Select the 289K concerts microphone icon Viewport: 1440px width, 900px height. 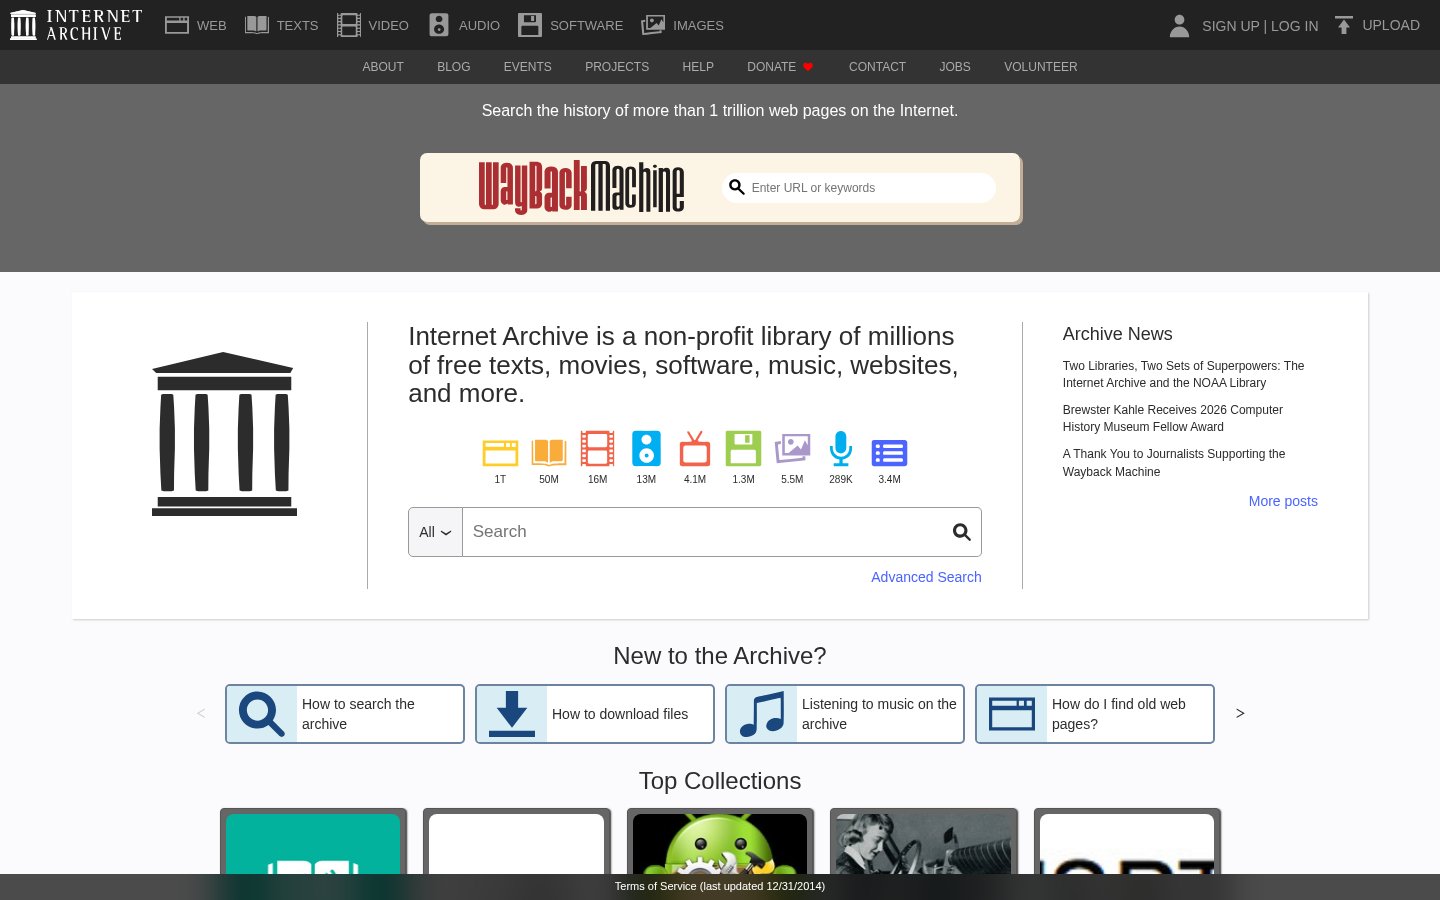[x=841, y=449]
